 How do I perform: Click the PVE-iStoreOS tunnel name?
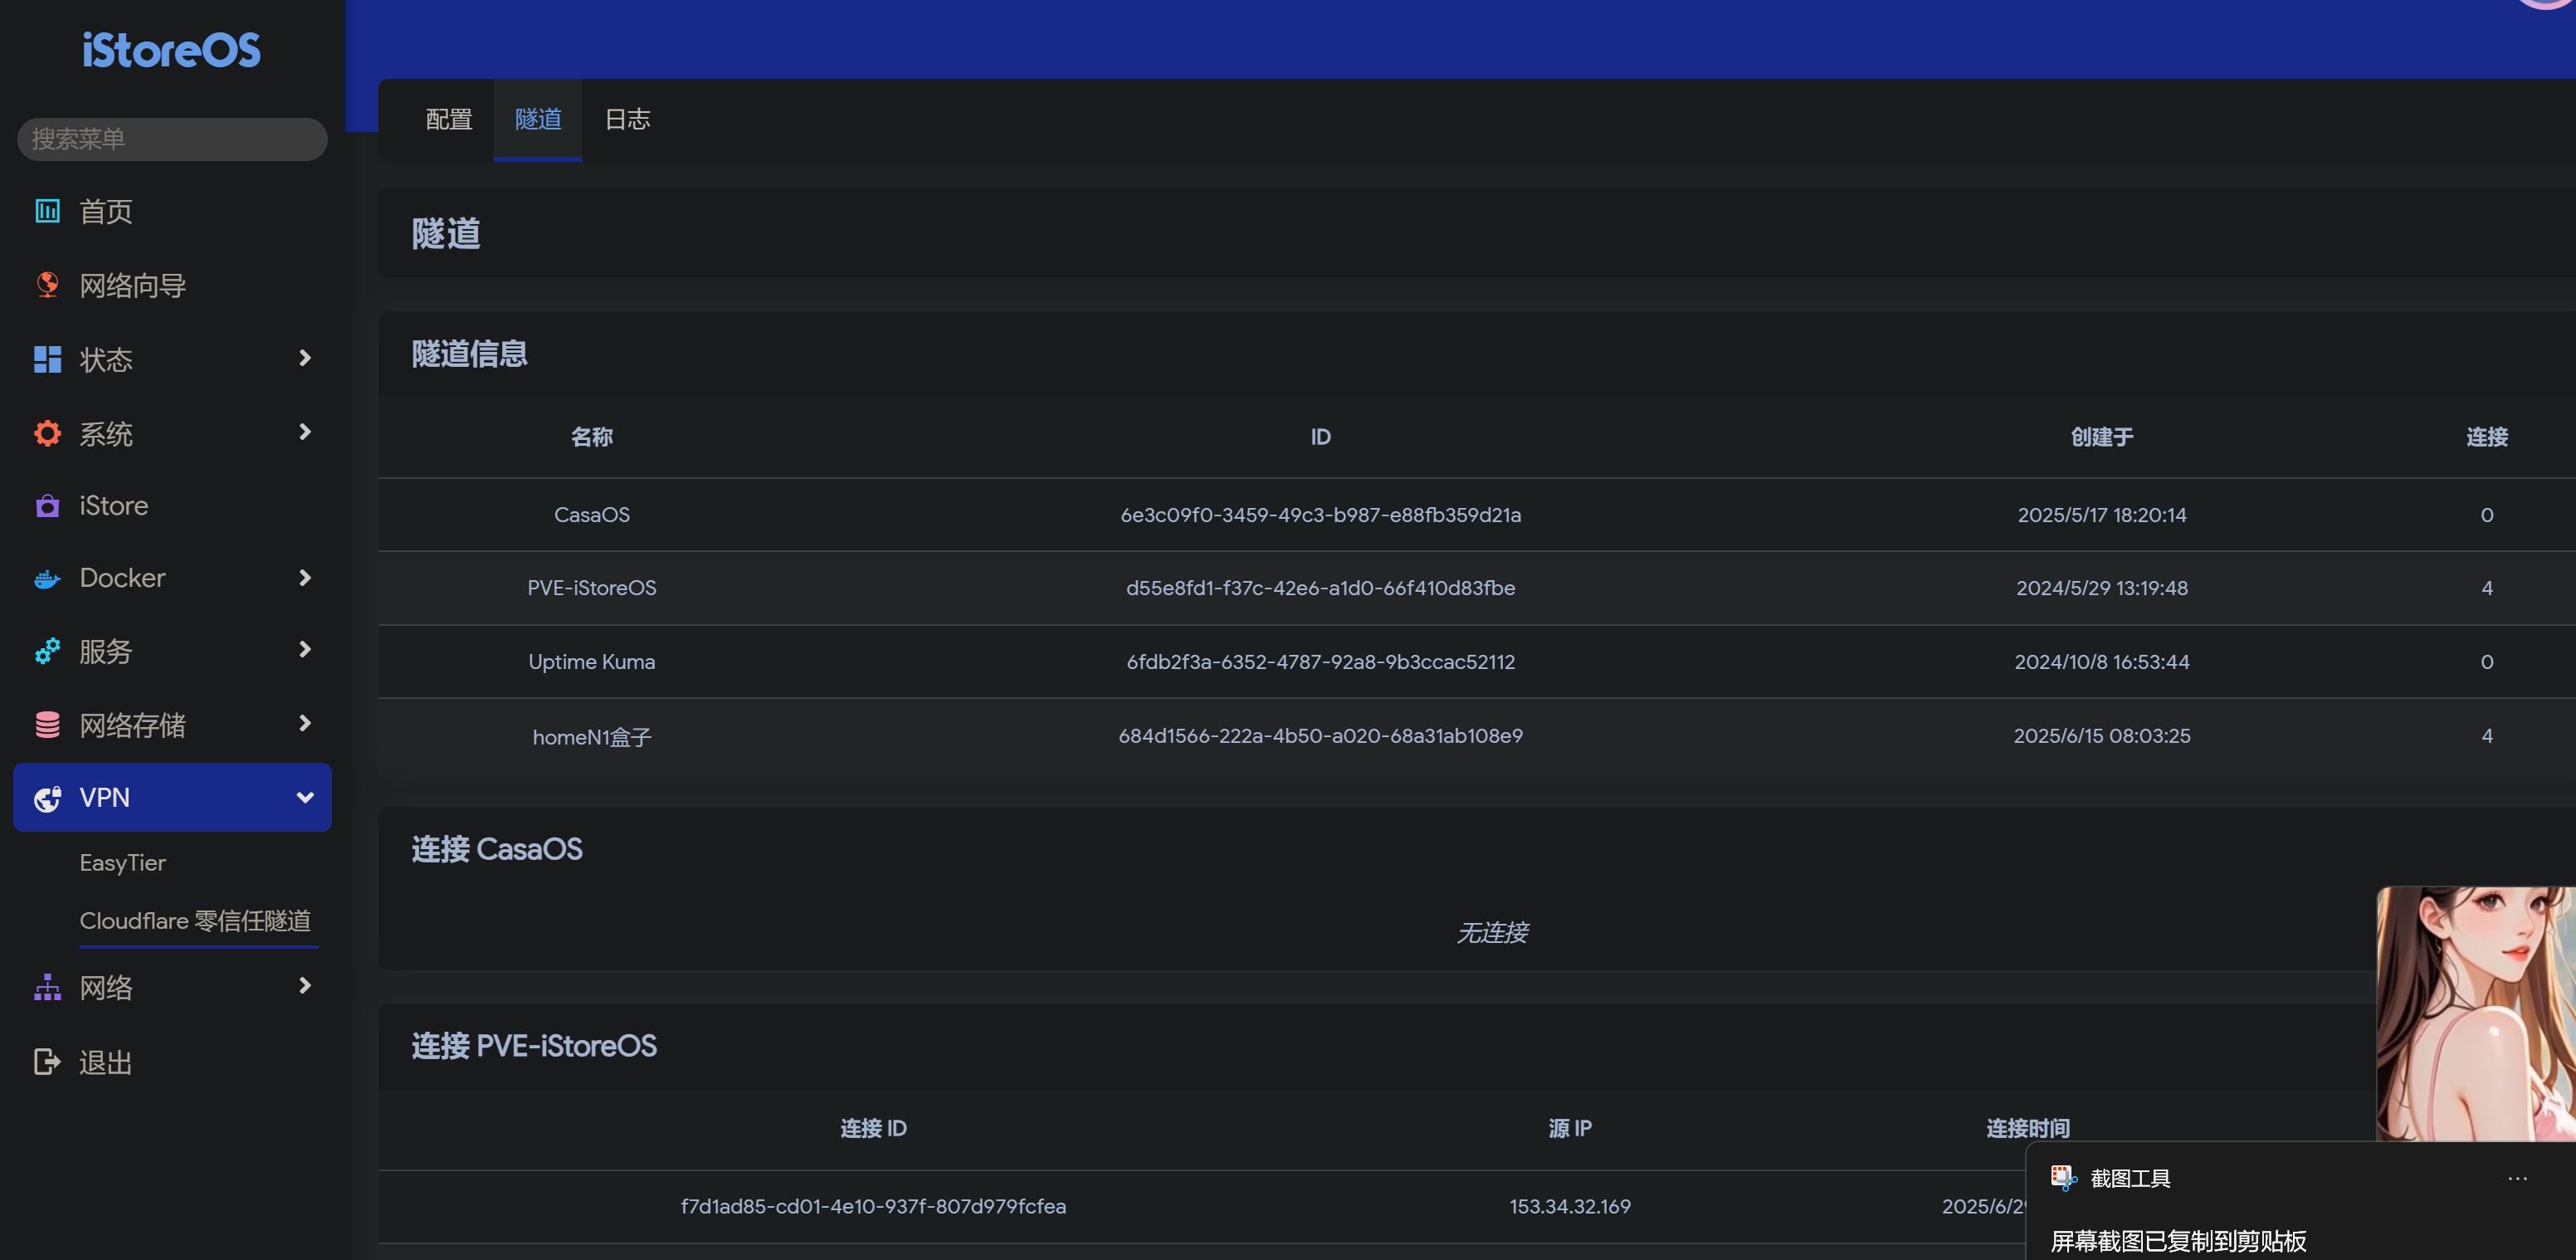pos(592,588)
